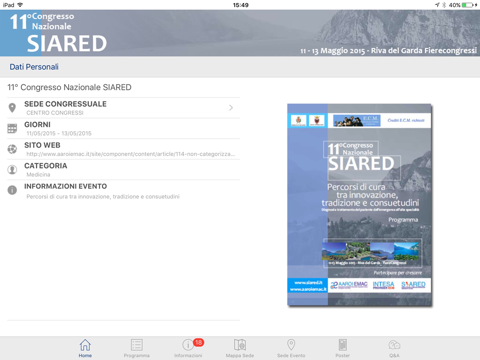Tap the CENTRO CONGRESSI subtitle text
The image size is (480, 360).
55,113
